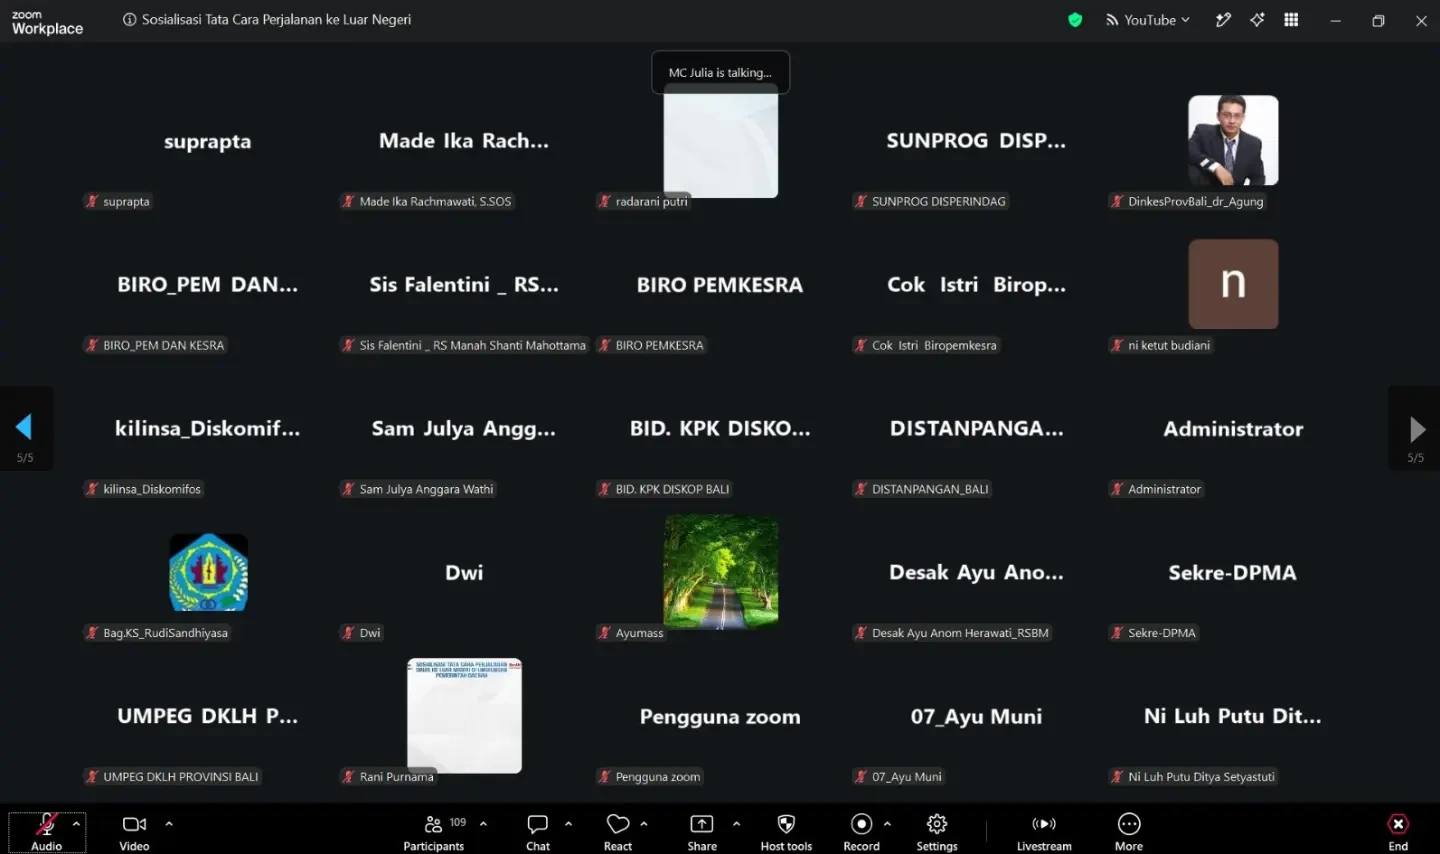The width and height of the screenshot is (1440, 854).
Task: Open the Chat panel
Action: (538, 832)
